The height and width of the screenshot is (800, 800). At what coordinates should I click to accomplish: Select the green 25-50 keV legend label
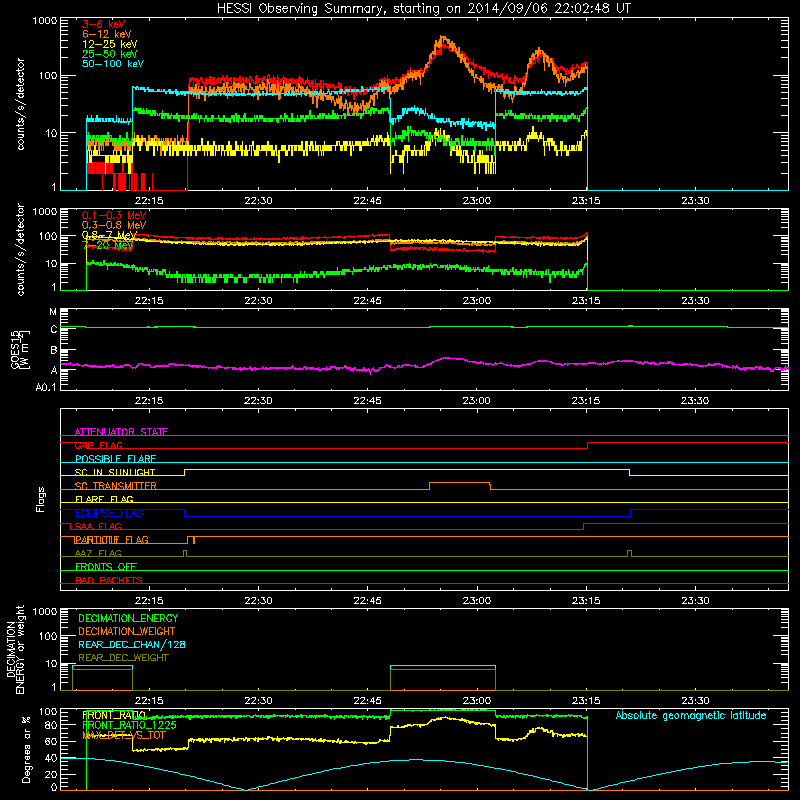[x=110, y=54]
